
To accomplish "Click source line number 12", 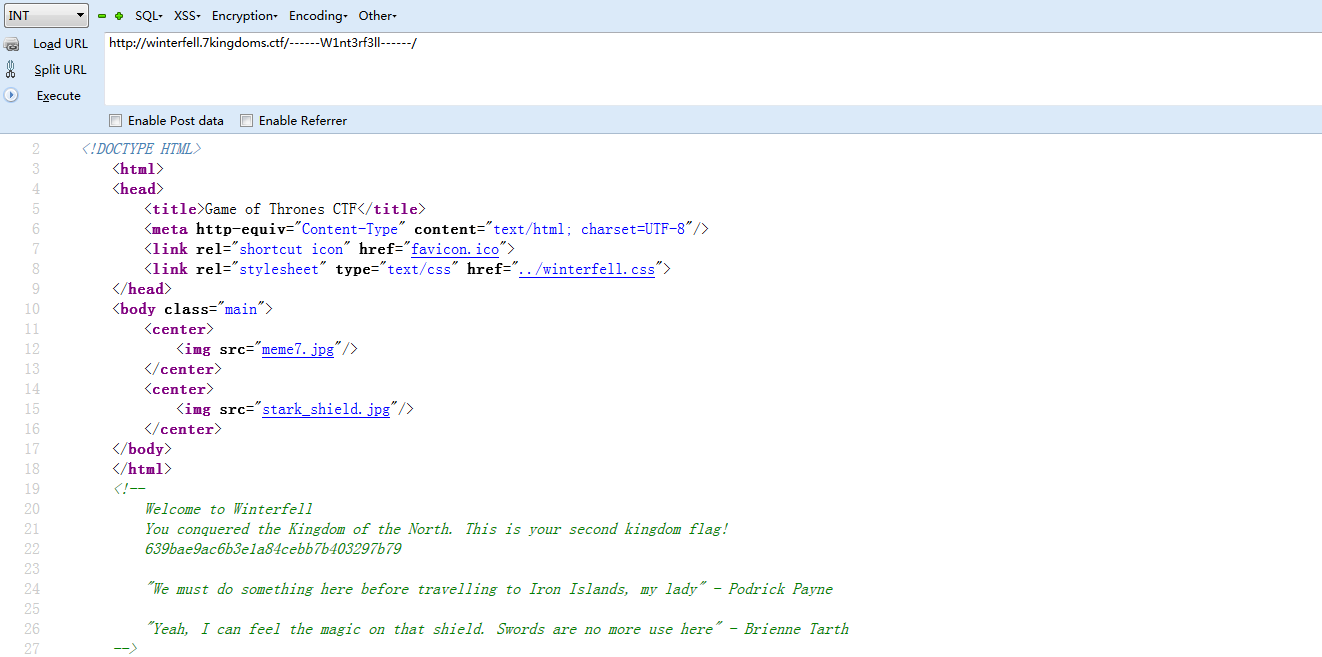I will (x=32, y=349).
